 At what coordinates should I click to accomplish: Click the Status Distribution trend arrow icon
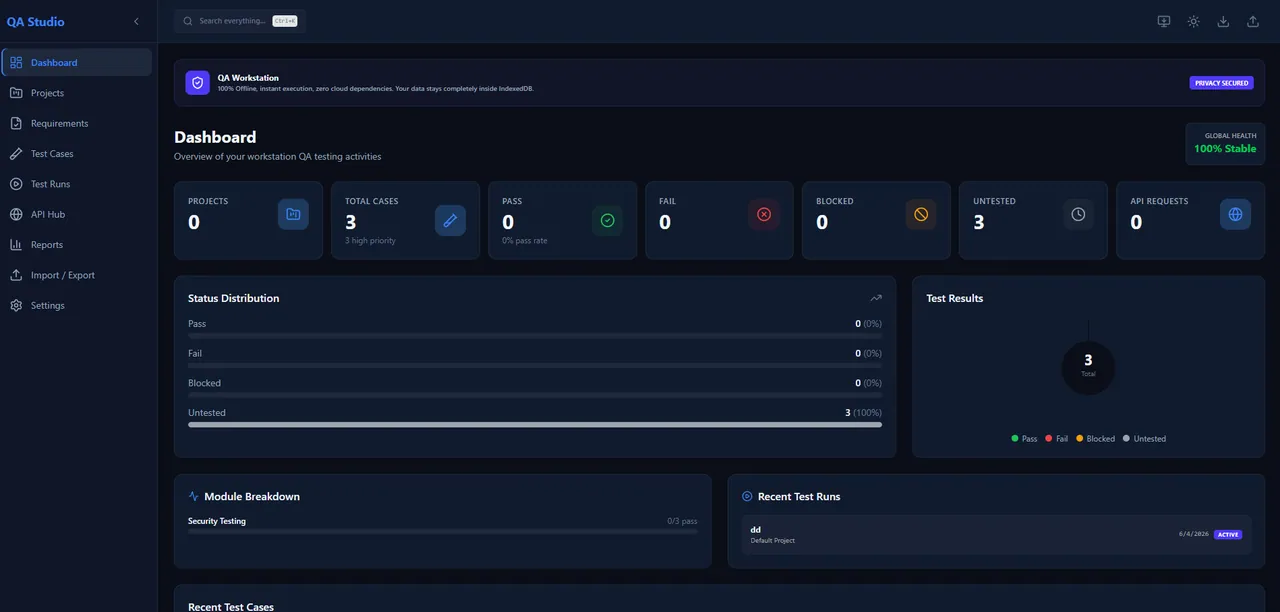[x=876, y=298]
